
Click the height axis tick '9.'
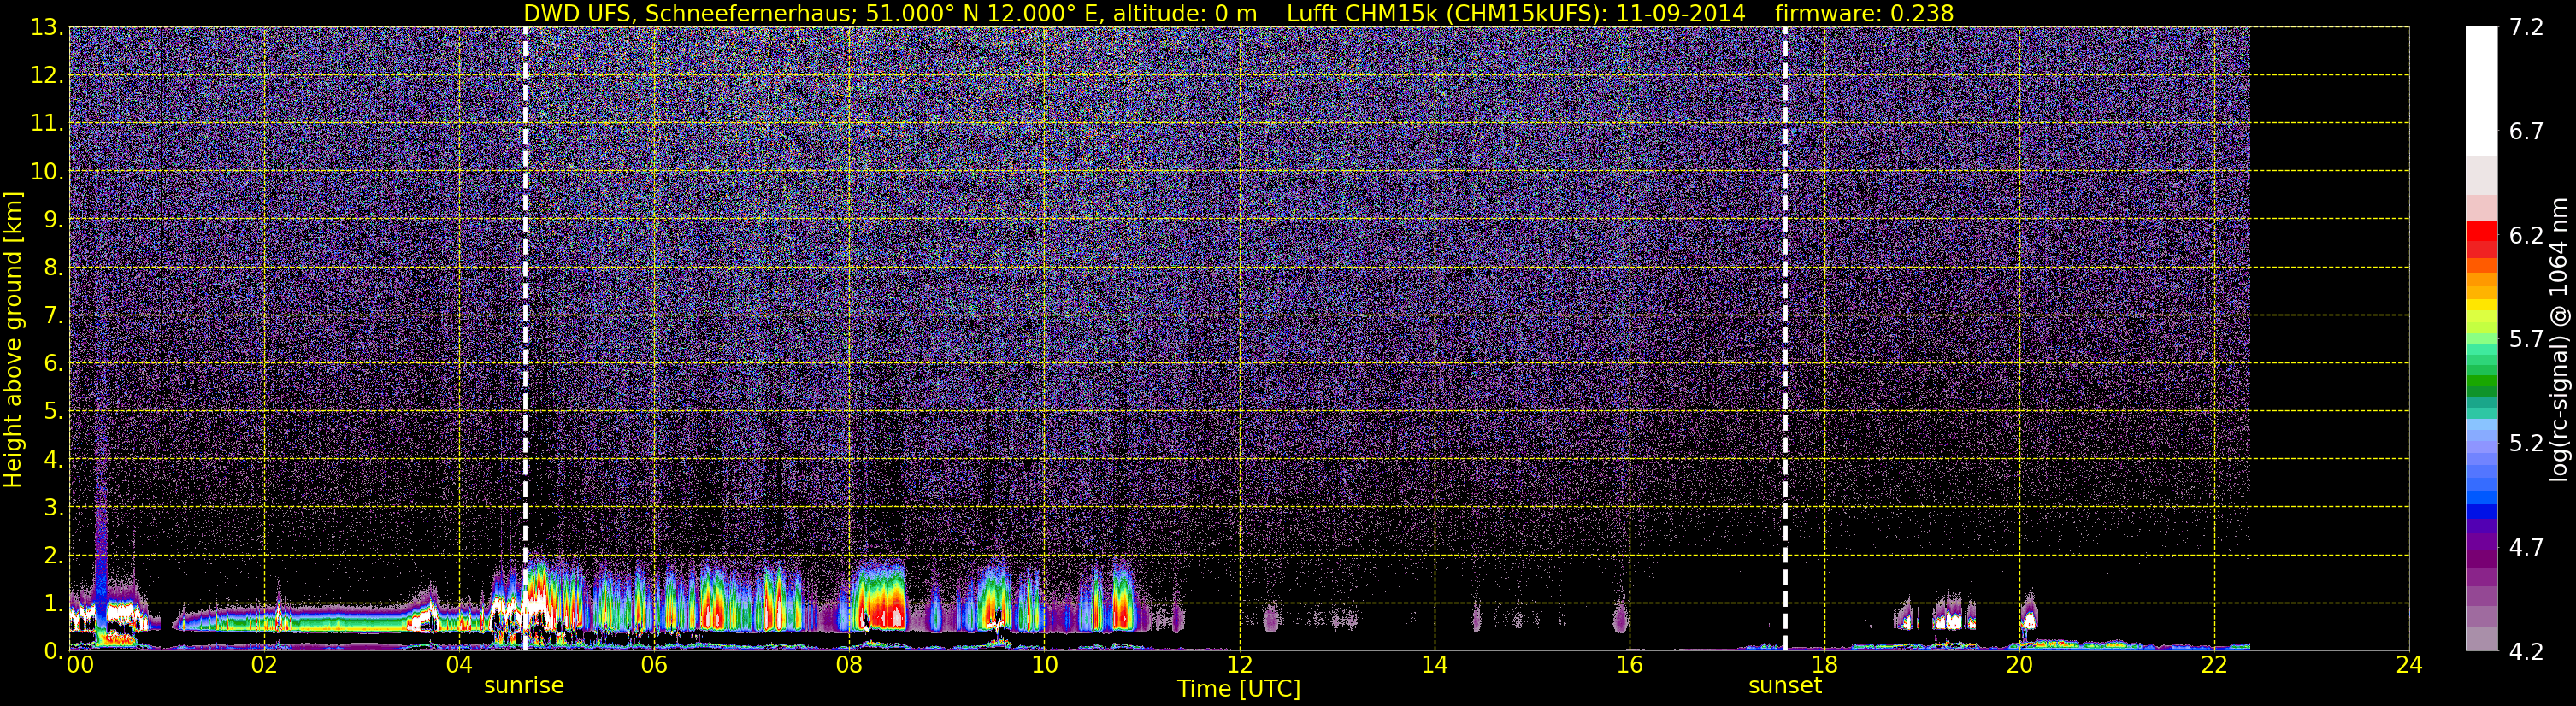tap(52, 220)
